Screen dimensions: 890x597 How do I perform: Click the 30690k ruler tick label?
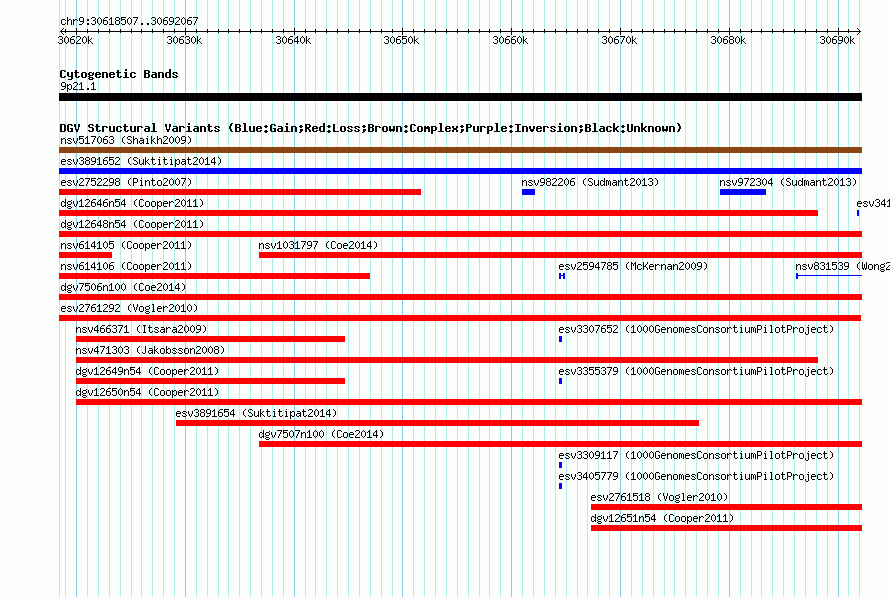837,40
